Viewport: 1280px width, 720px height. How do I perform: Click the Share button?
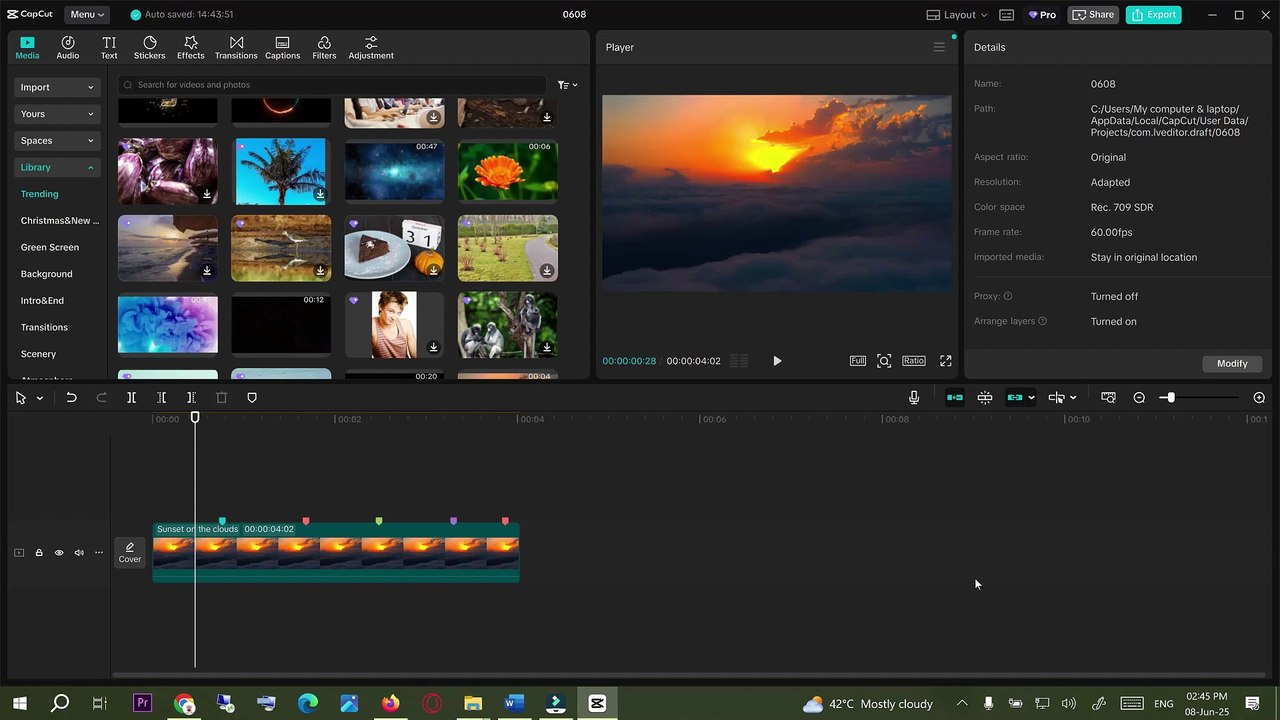pyautogui.click(x=1093, y=15)
